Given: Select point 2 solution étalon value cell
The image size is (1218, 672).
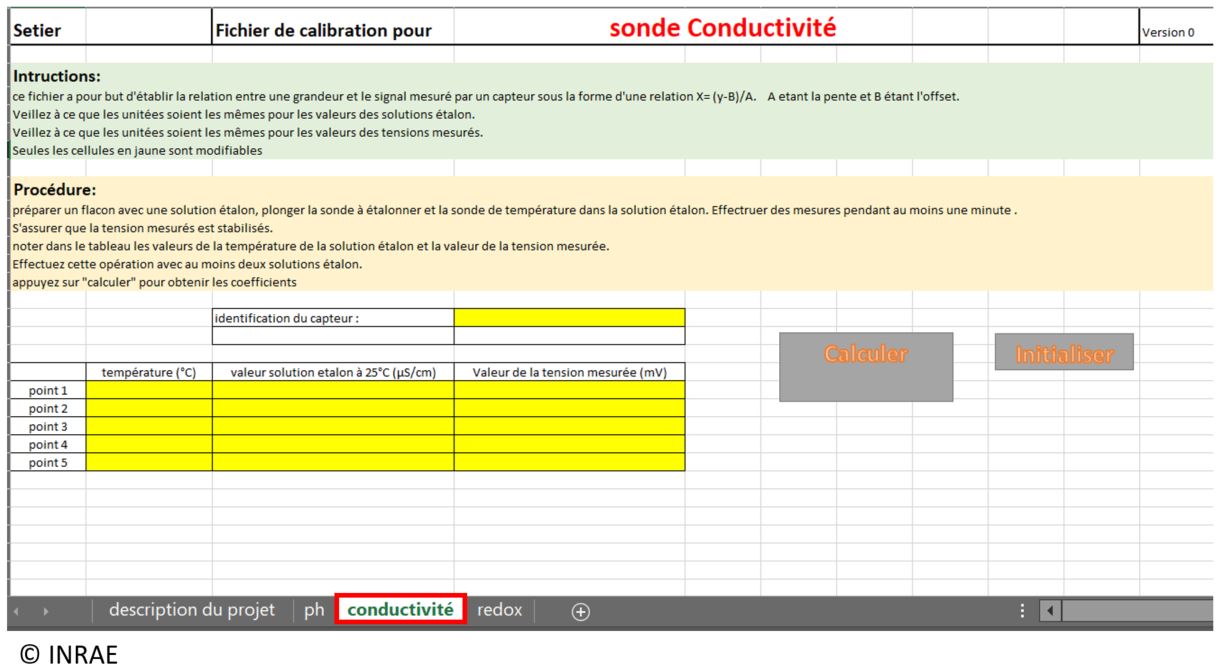Looking at the screenshot, I should (333, 408).
